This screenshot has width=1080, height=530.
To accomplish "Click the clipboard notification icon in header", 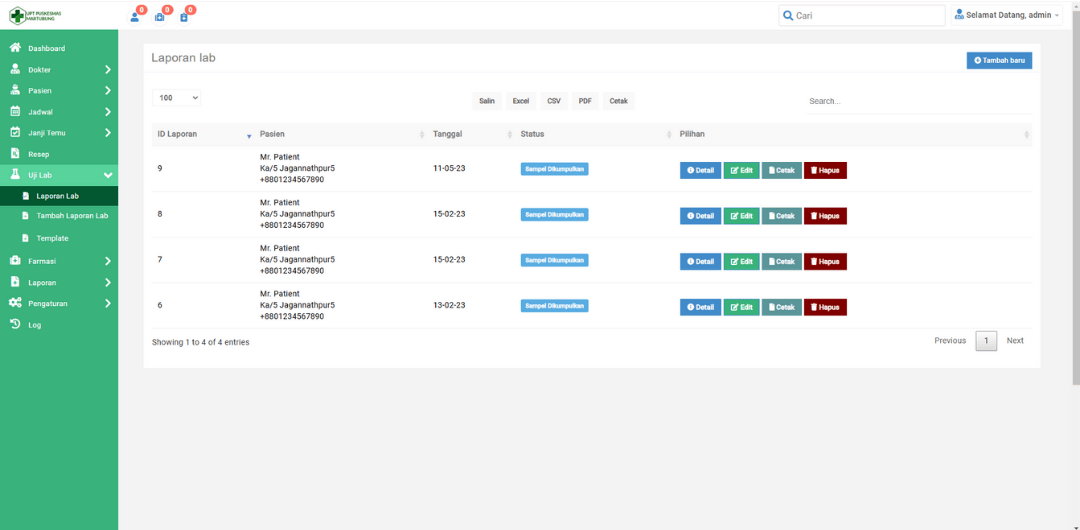I will point(184,17).
